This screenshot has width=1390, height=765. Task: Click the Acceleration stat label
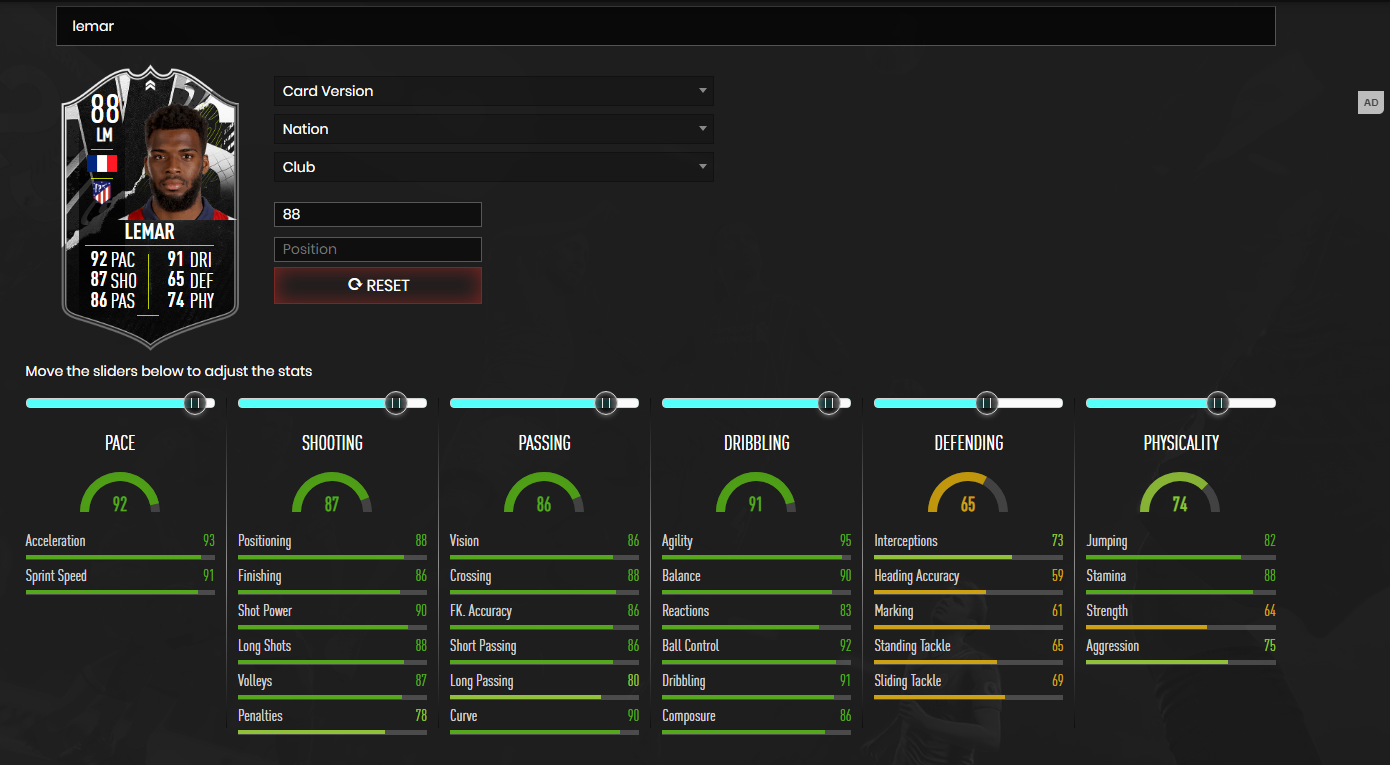click(56, 541)
